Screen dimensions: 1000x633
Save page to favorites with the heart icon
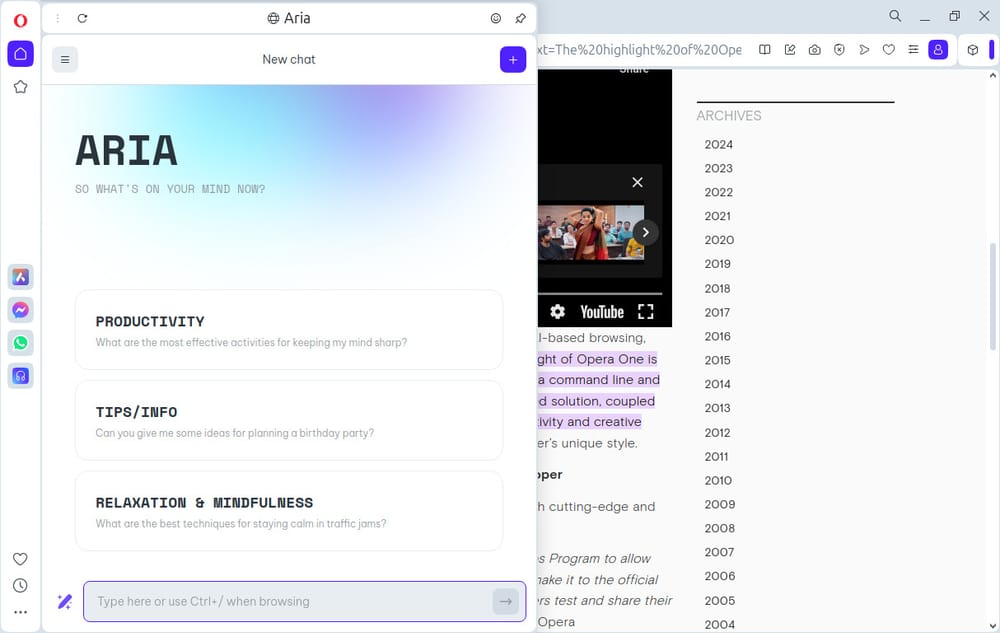(x=889, y=49)
